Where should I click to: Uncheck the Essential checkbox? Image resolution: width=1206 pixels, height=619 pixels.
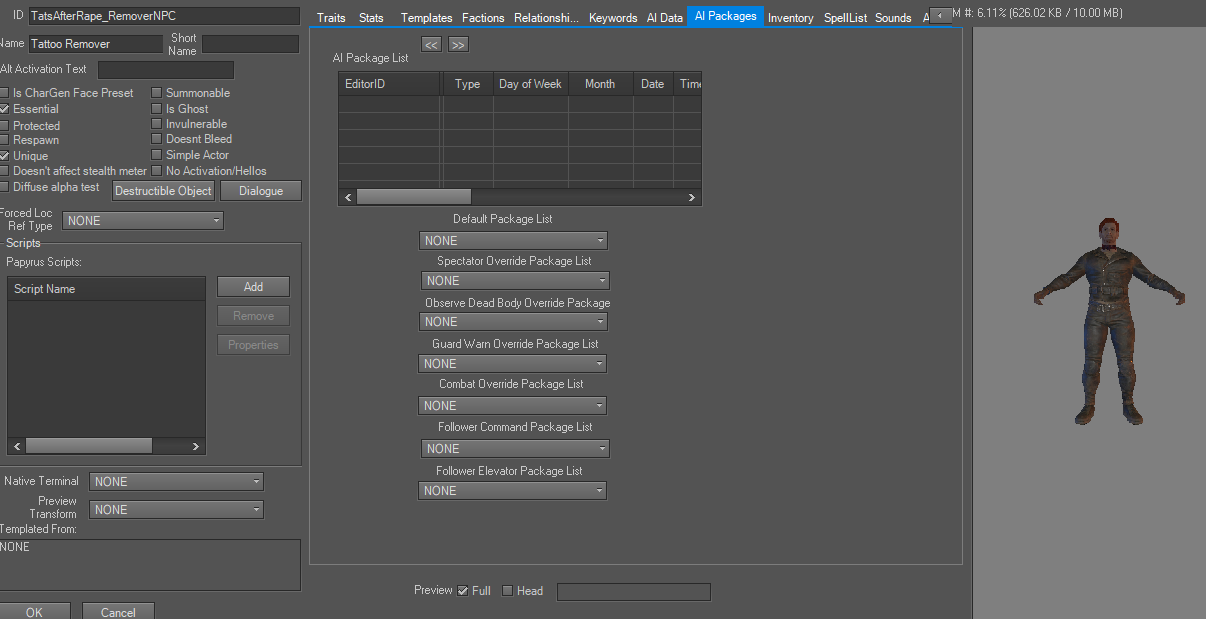coord(5,109)
